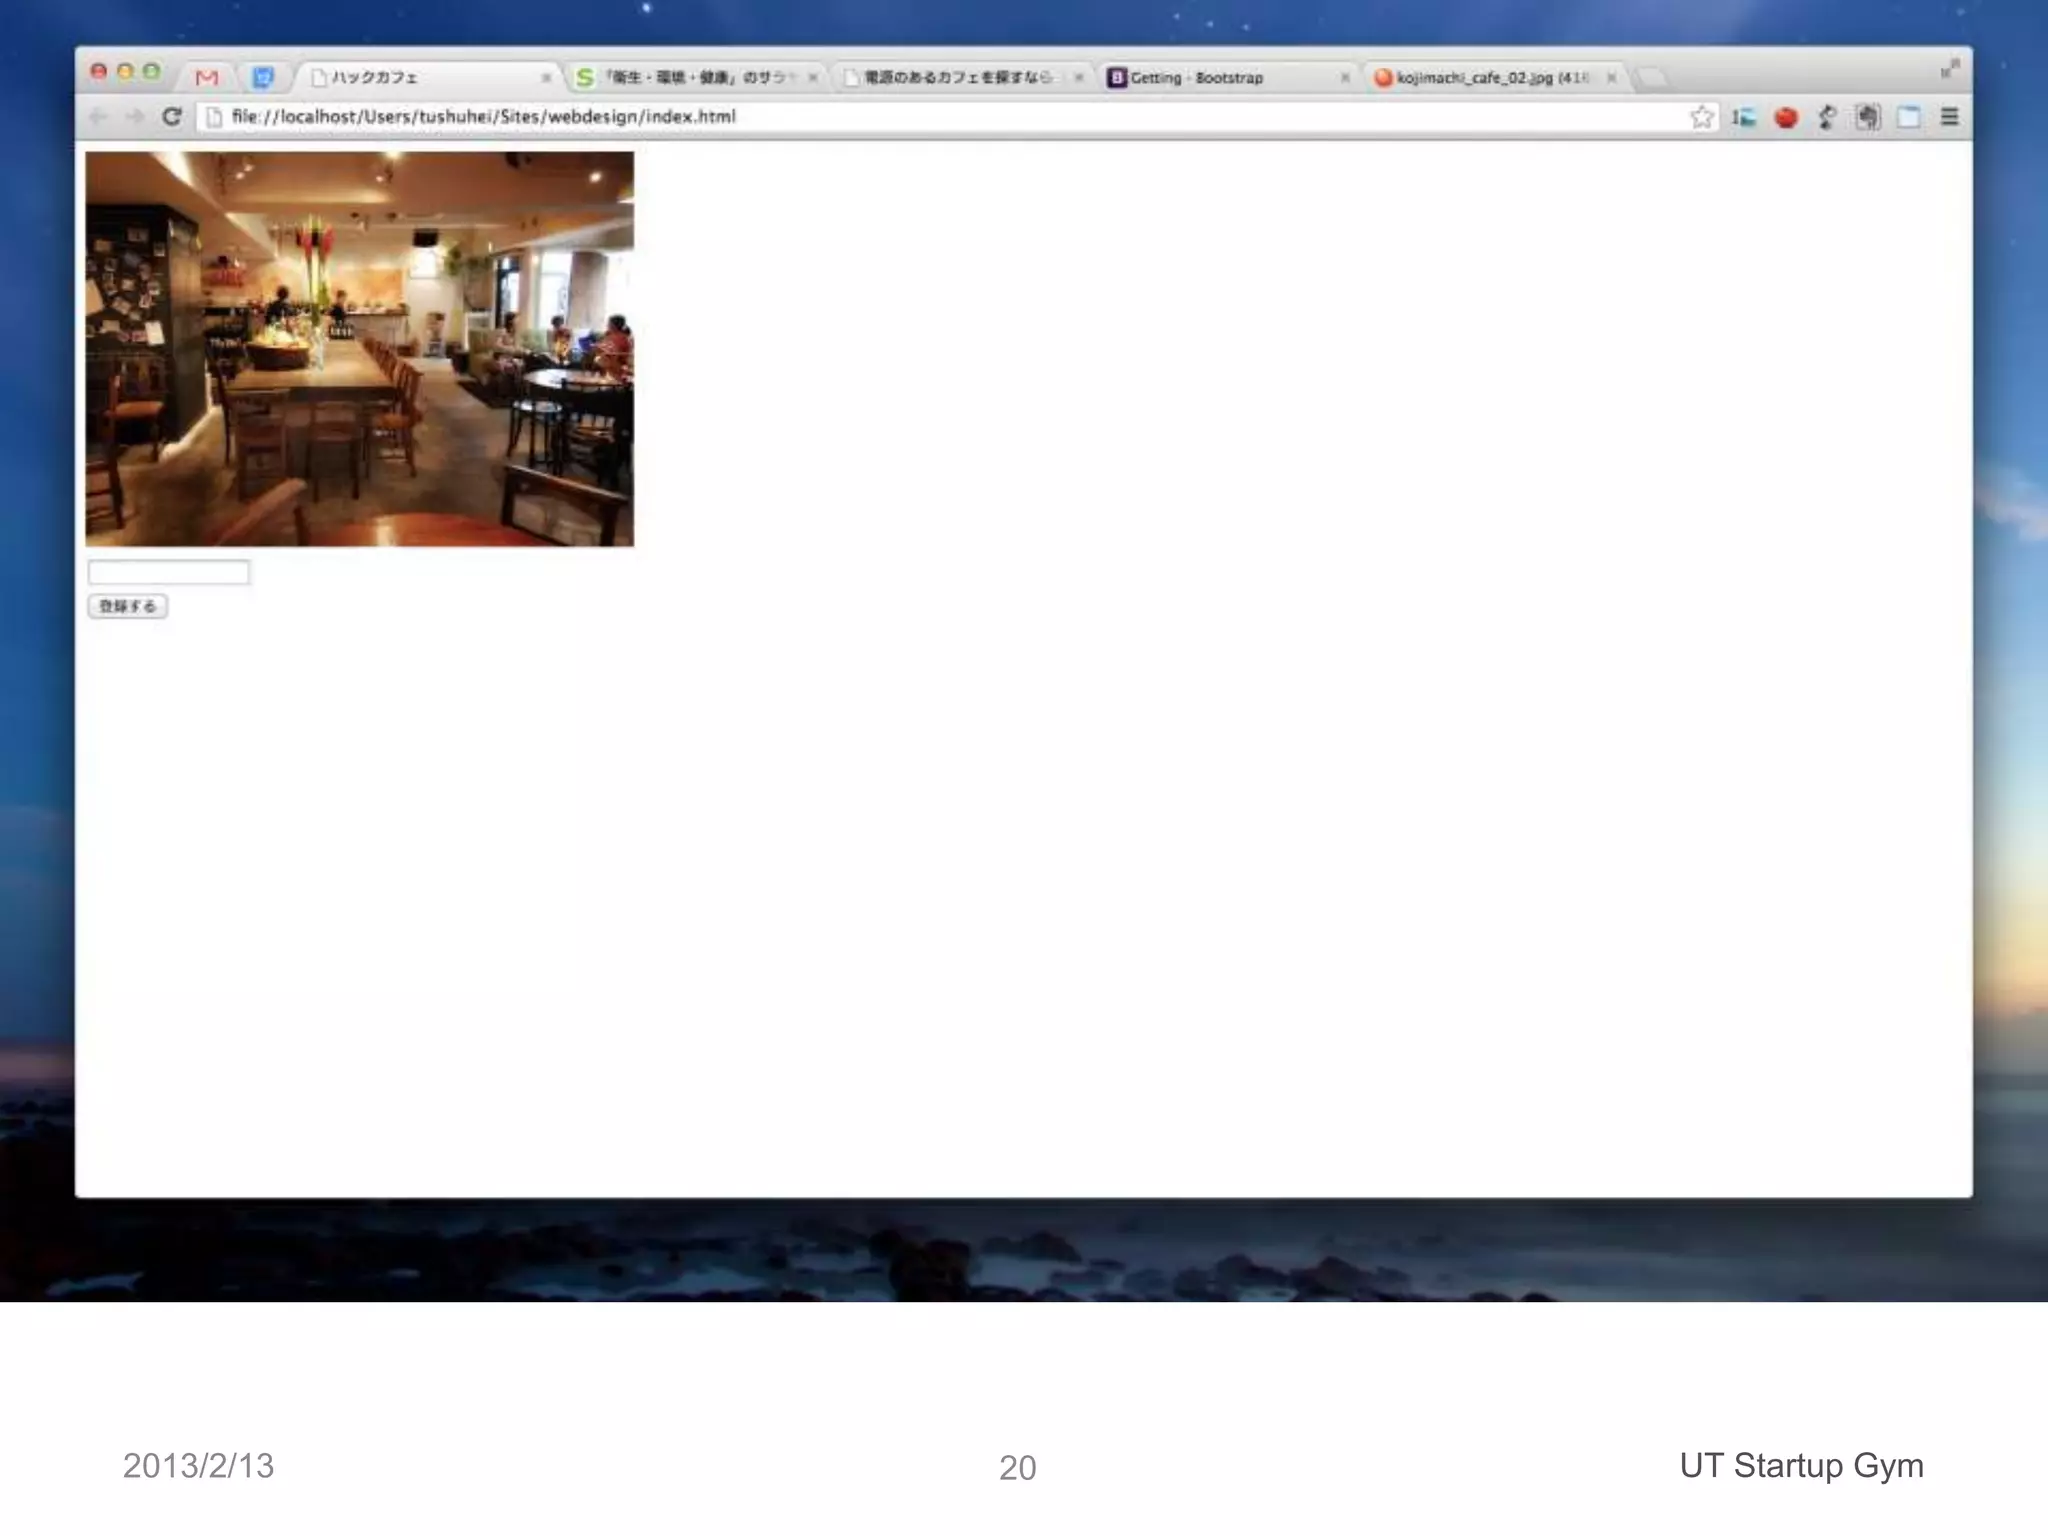Open a new tab

click(x=1654, y=78)
